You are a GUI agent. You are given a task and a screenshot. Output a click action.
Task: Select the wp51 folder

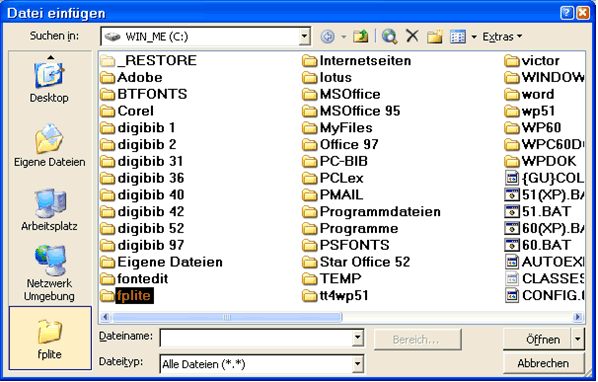[x=530, y=111]
